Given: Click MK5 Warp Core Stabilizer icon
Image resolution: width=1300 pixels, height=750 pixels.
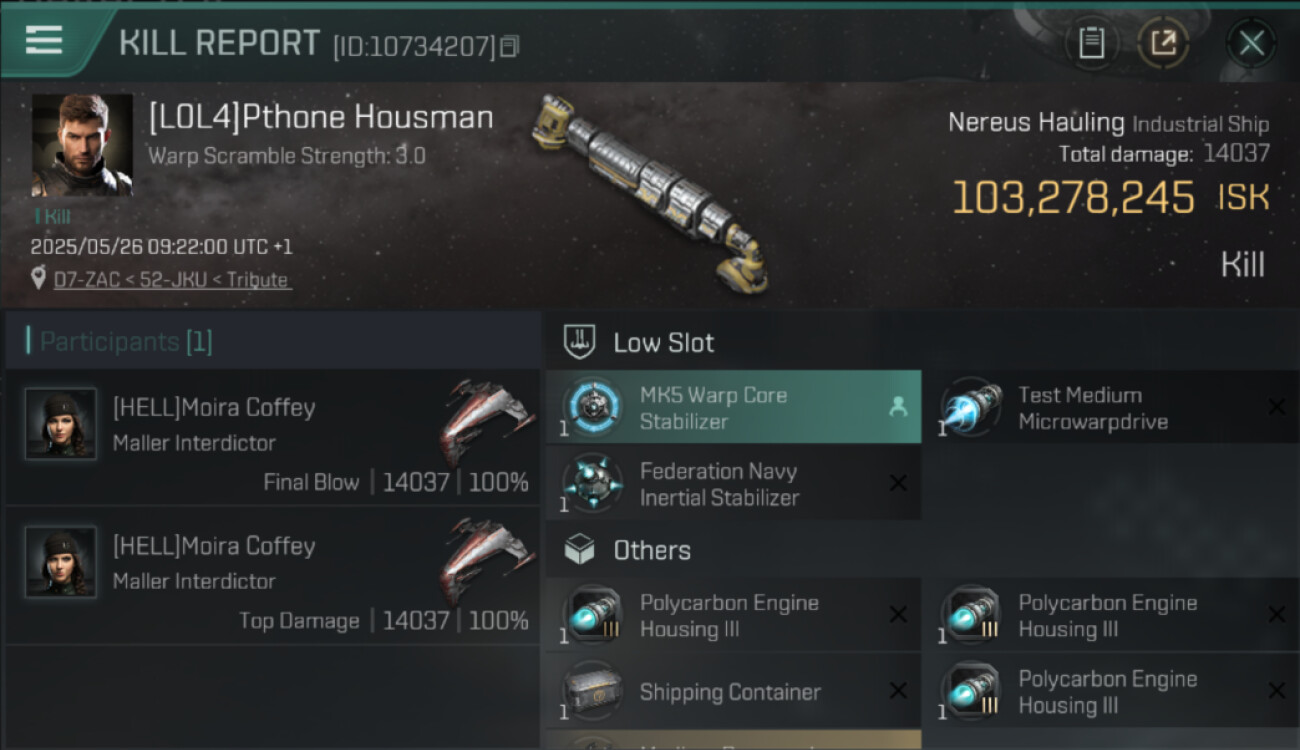Looking at the screenshot, I should (592, 407).
